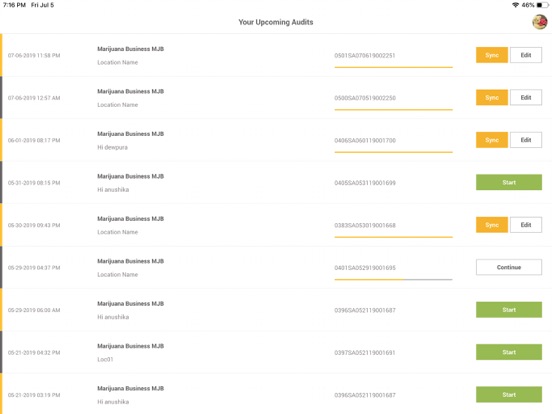
Task: Tap the battery icon in the status bar
Action: [543, 5]
